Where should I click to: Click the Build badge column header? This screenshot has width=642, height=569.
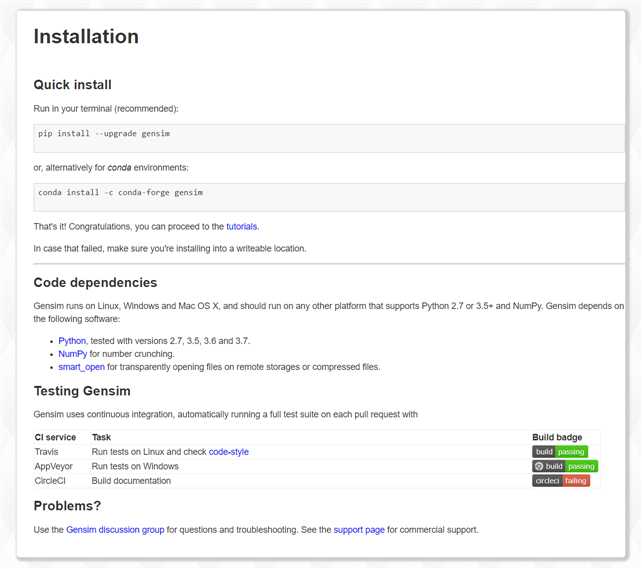point(557,437)
